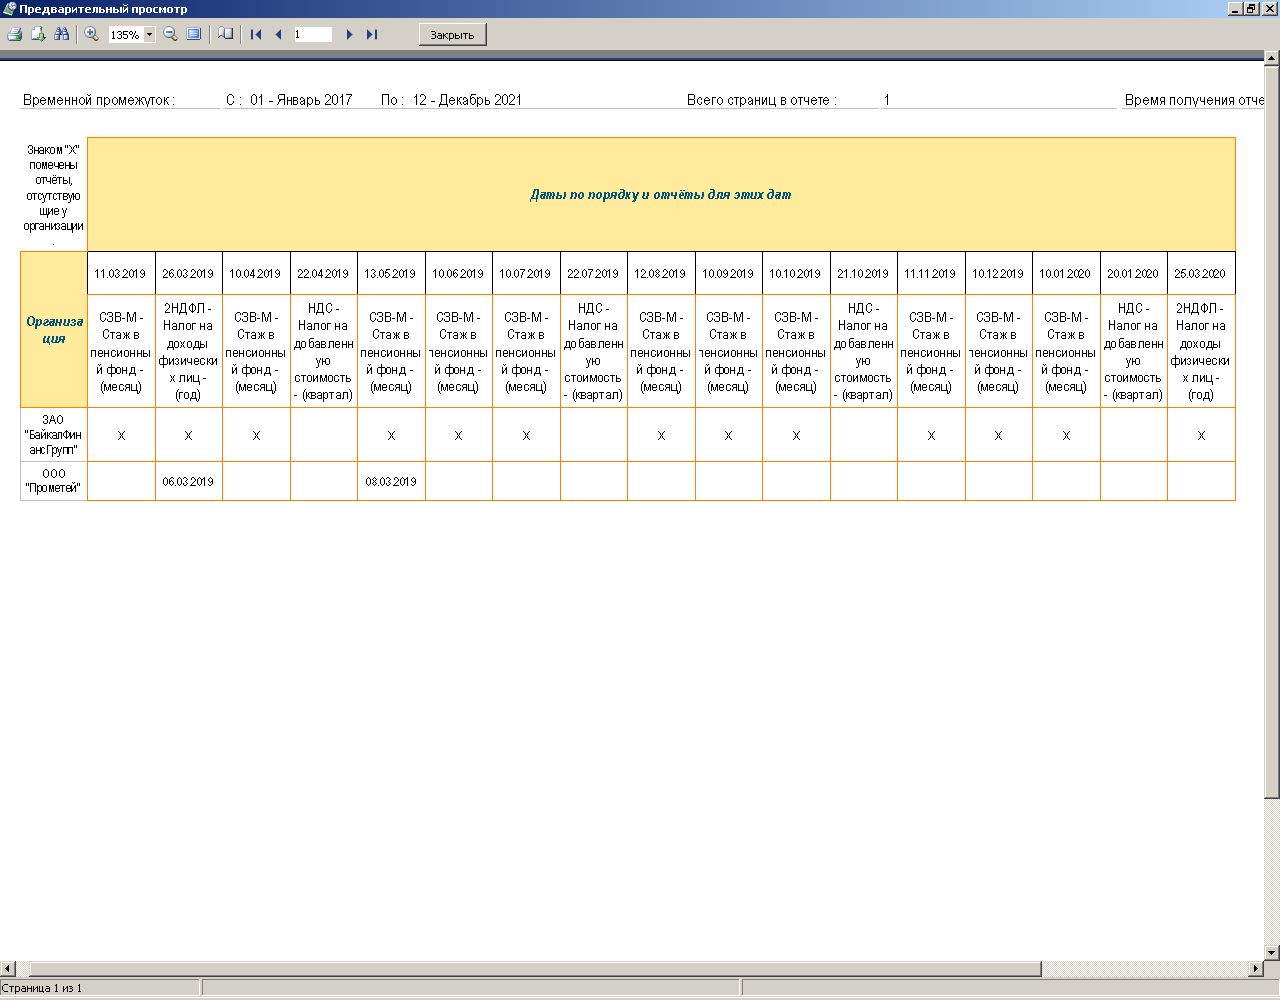Click the Export report icon
Screen dimensions: 1280x1000
click(x=38, y=34)
